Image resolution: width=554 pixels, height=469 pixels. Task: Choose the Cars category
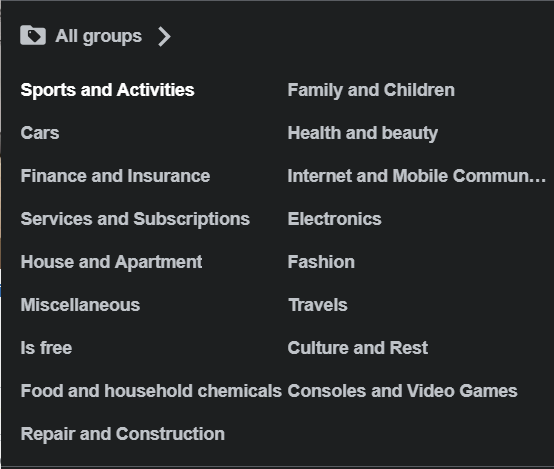(40, 133)
